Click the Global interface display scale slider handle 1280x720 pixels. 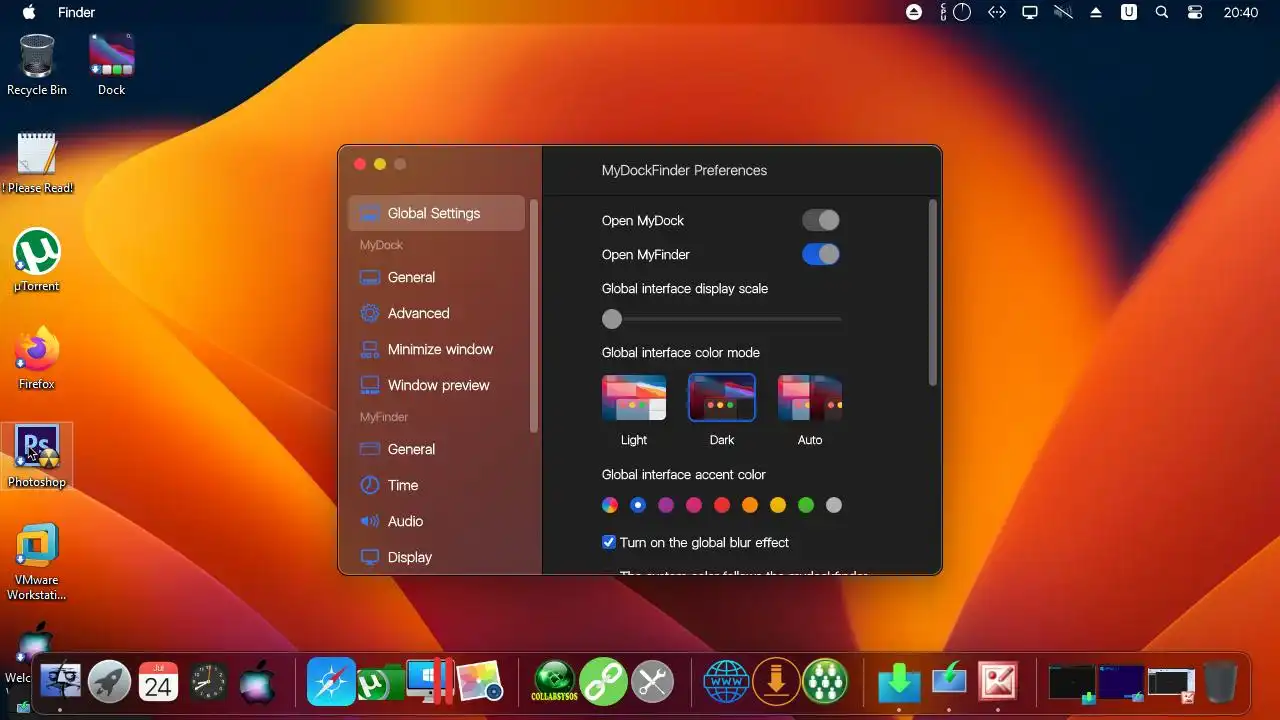pyautogui.click(x=612, y=319)
